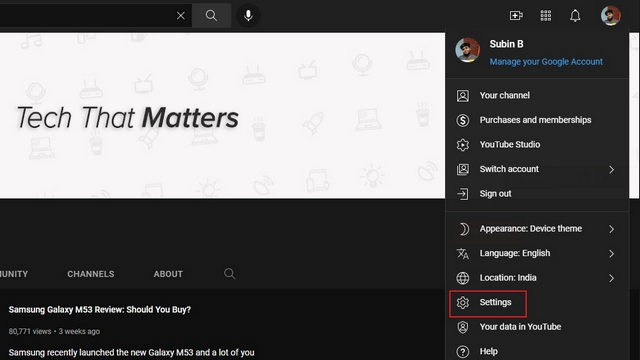Screen dimensions: 640x360
Task: Click the profile avatar in the top bar
Action: click(x=611, y=16)
